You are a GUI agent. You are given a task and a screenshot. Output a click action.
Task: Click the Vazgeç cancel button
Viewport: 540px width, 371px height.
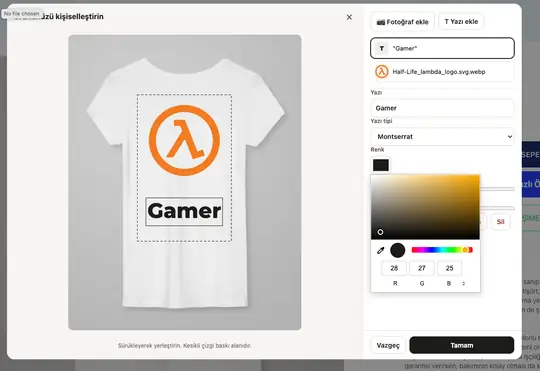388,346
